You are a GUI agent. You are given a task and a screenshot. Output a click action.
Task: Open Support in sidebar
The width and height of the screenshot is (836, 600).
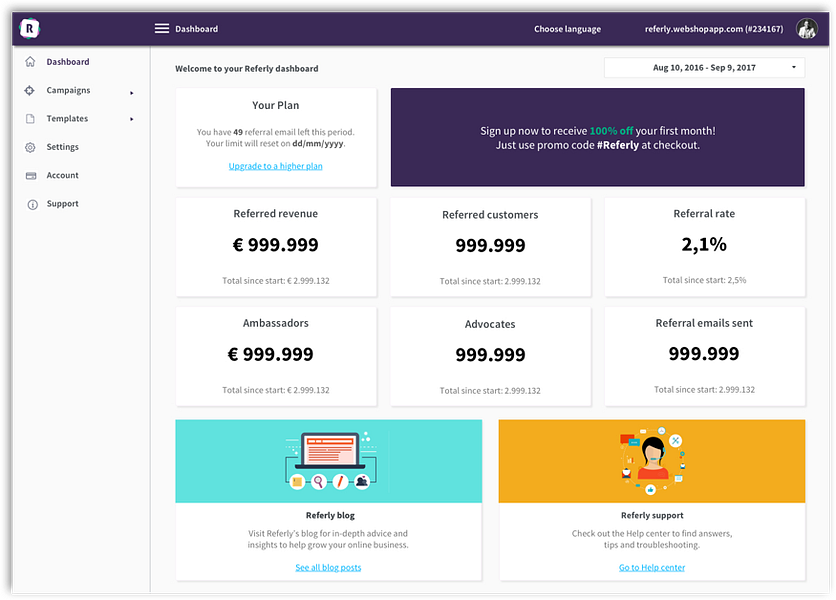pos(62,203)
